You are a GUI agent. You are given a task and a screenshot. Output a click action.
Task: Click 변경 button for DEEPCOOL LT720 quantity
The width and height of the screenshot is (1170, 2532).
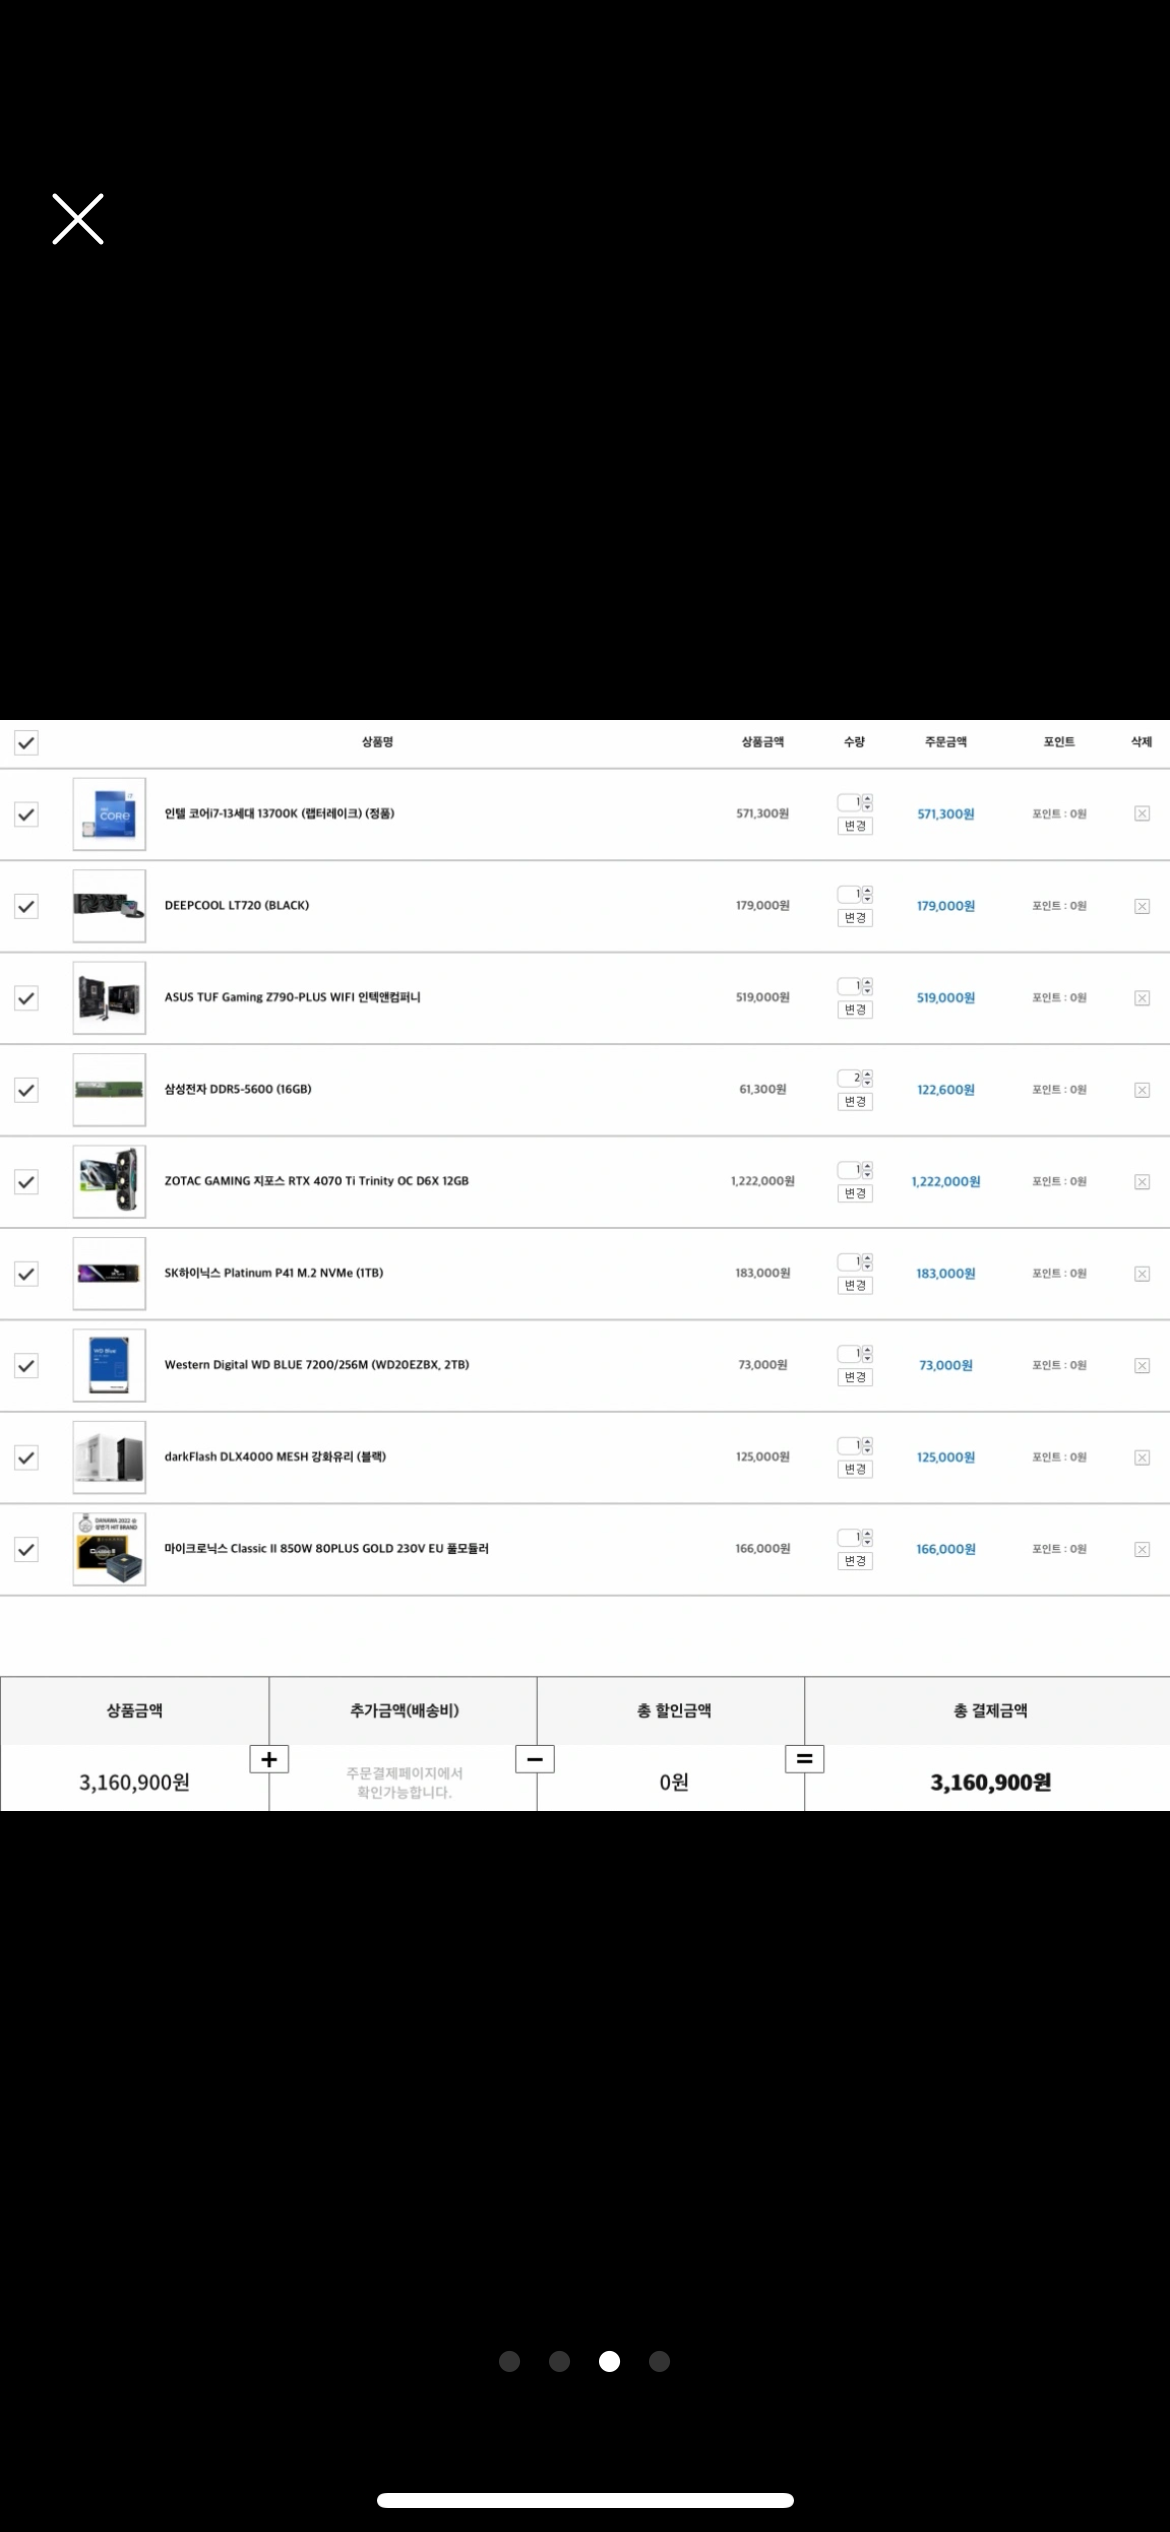pos(855,918)
